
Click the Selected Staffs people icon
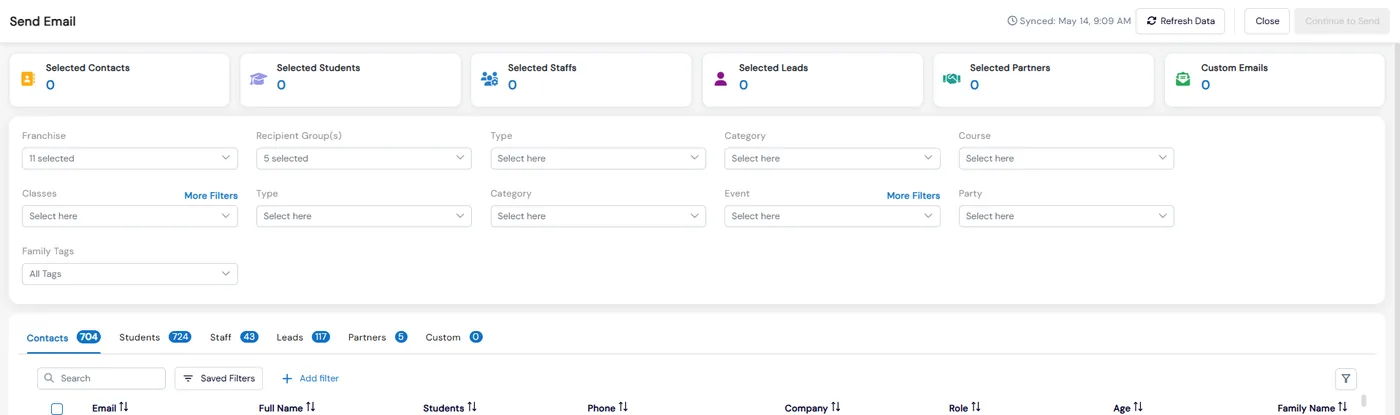490,78
